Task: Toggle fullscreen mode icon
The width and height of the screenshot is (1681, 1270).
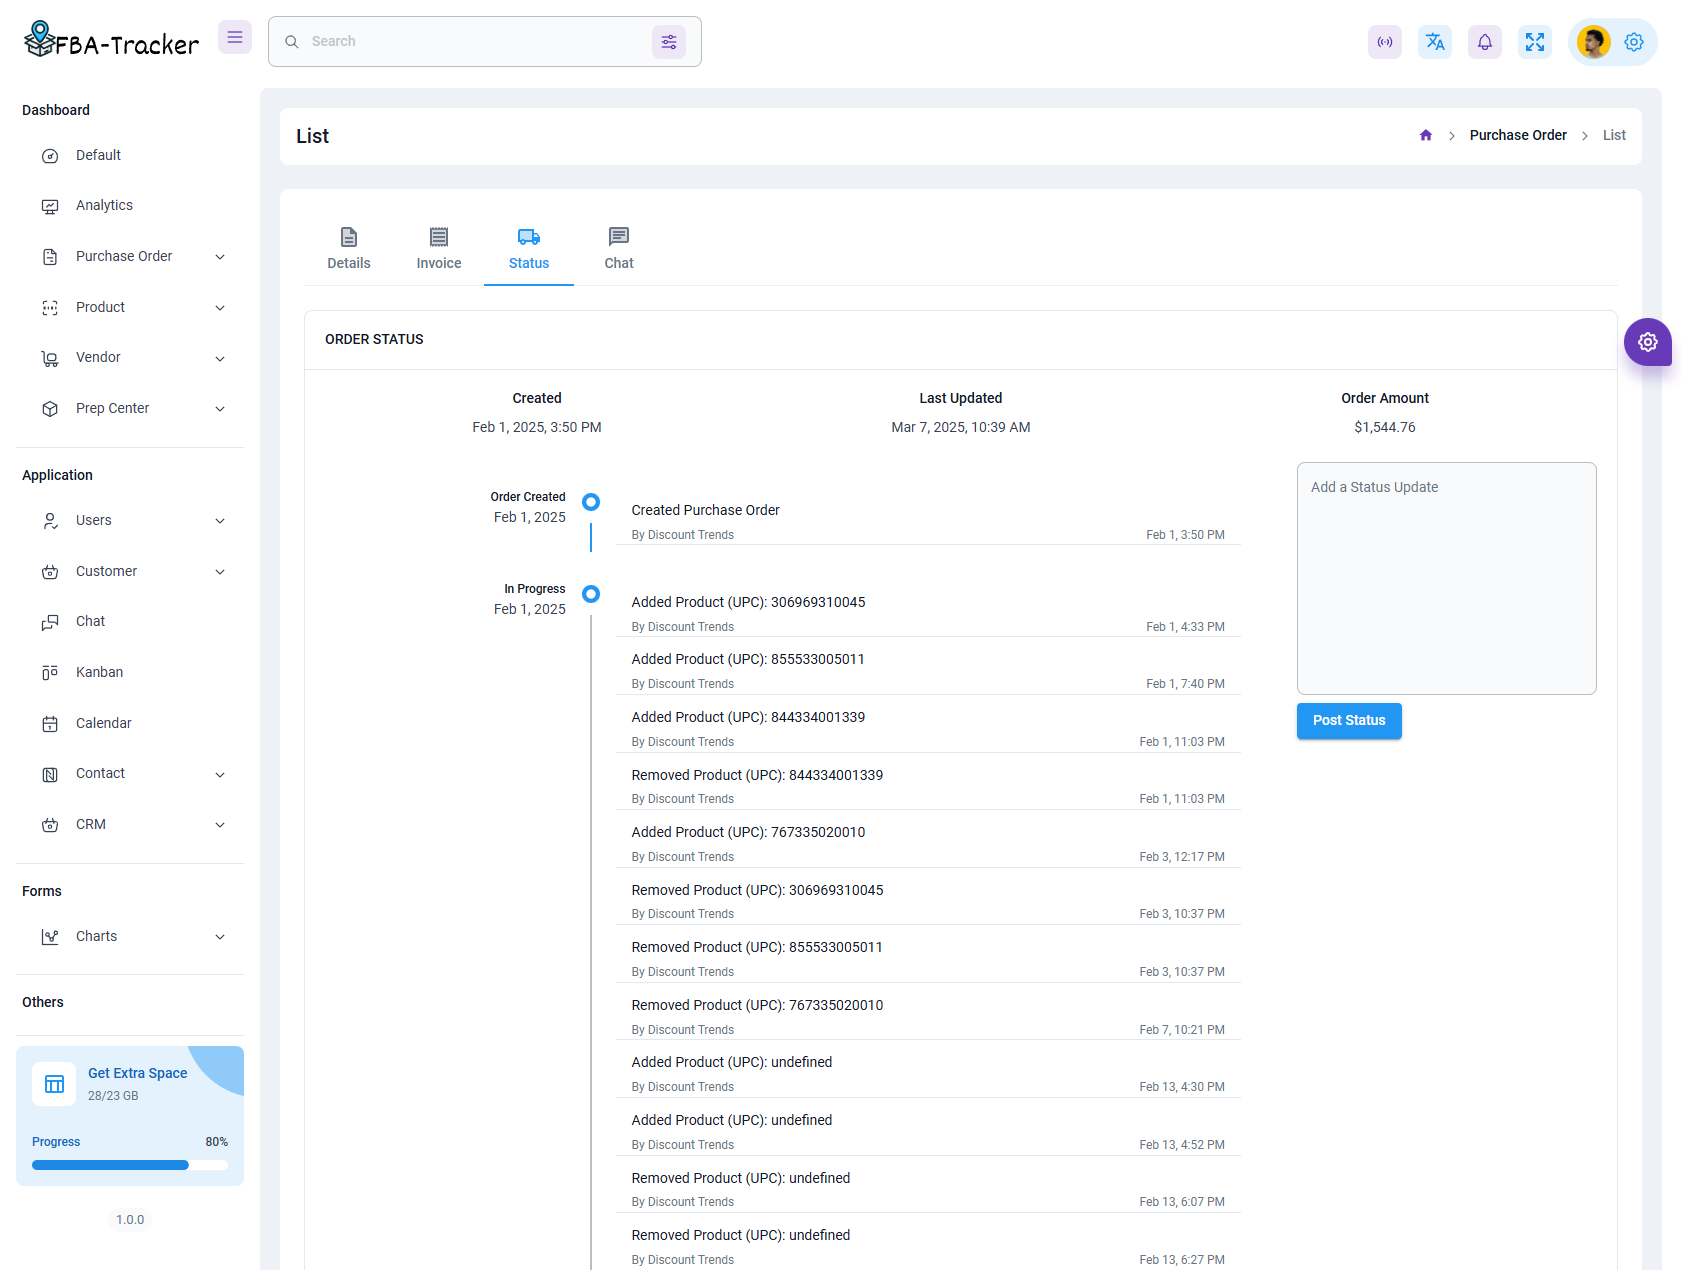Action: (1535, 42)
